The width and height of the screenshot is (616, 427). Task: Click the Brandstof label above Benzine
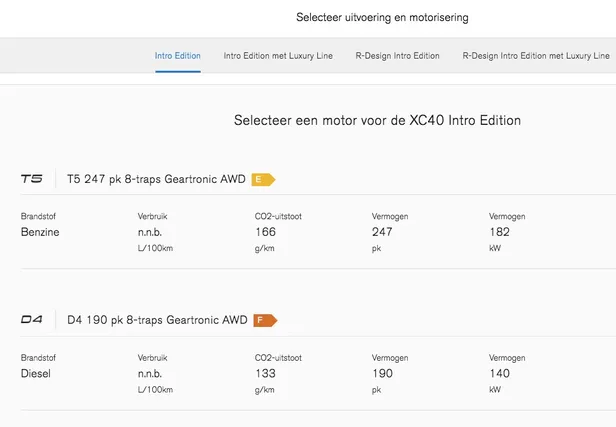[38, 216]
